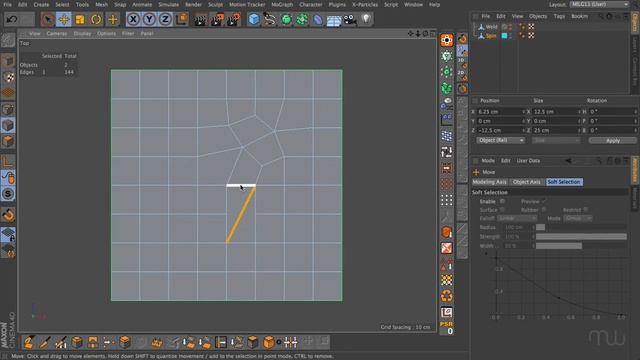Enable the Soft Selection checkbox

pyautogui.click(x=502, y=201)
